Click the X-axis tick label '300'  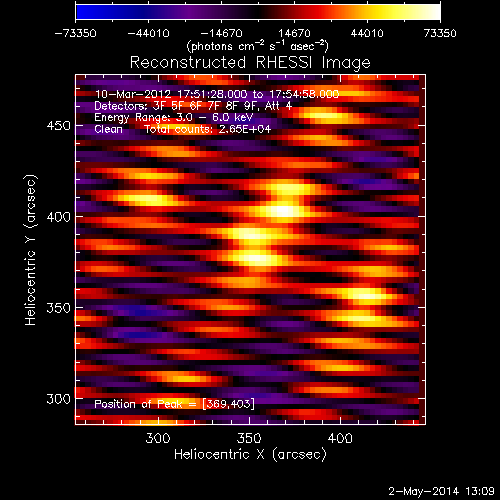tap(158, 438)
